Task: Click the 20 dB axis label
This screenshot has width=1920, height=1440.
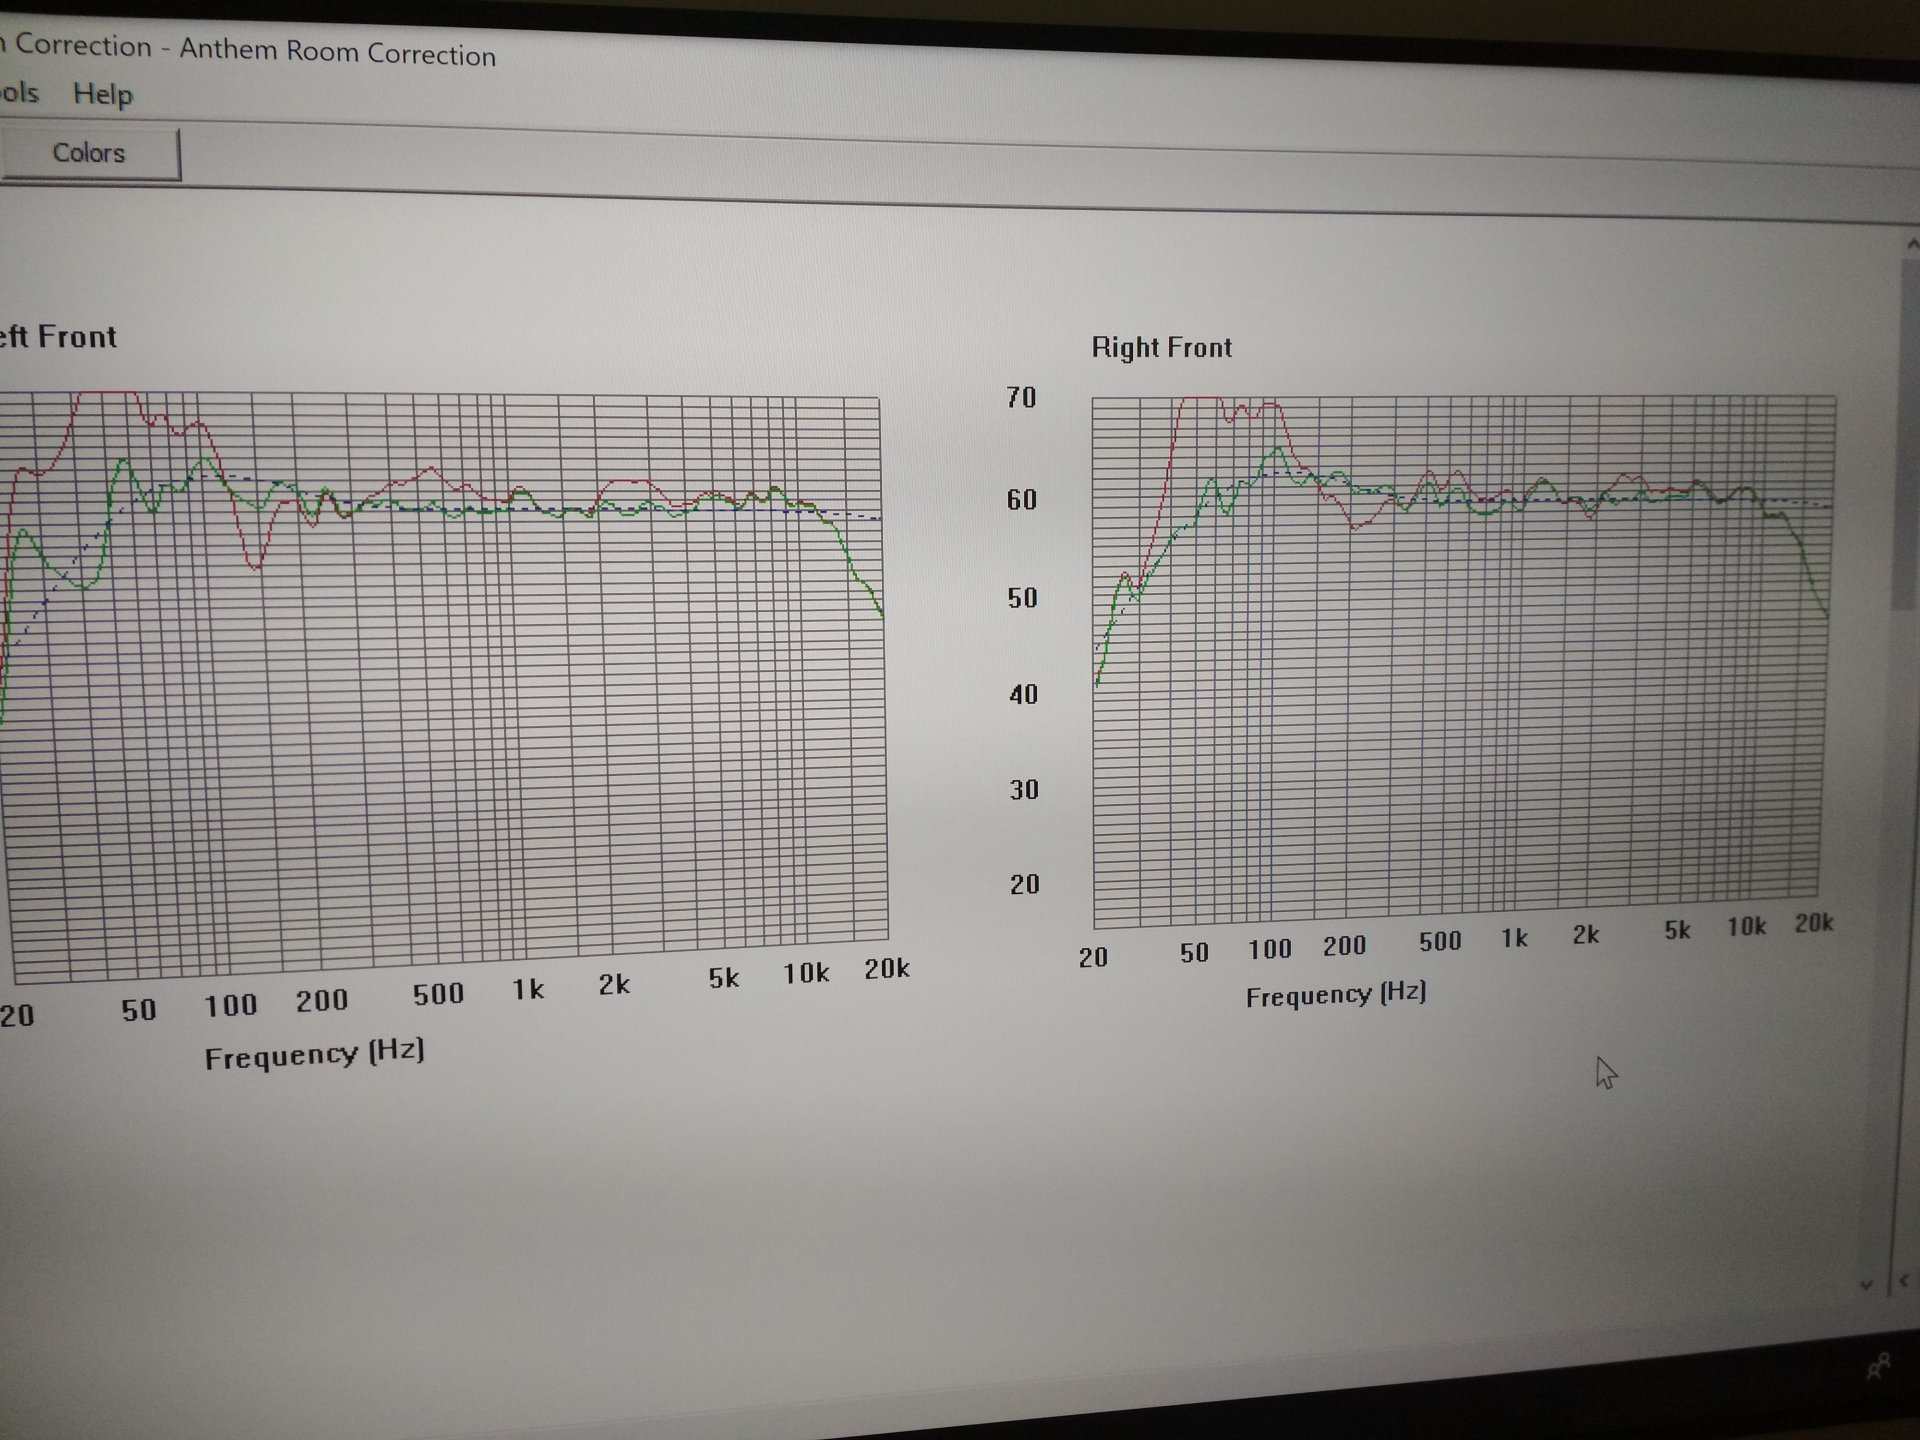Action: click(x=1024, y=884)
